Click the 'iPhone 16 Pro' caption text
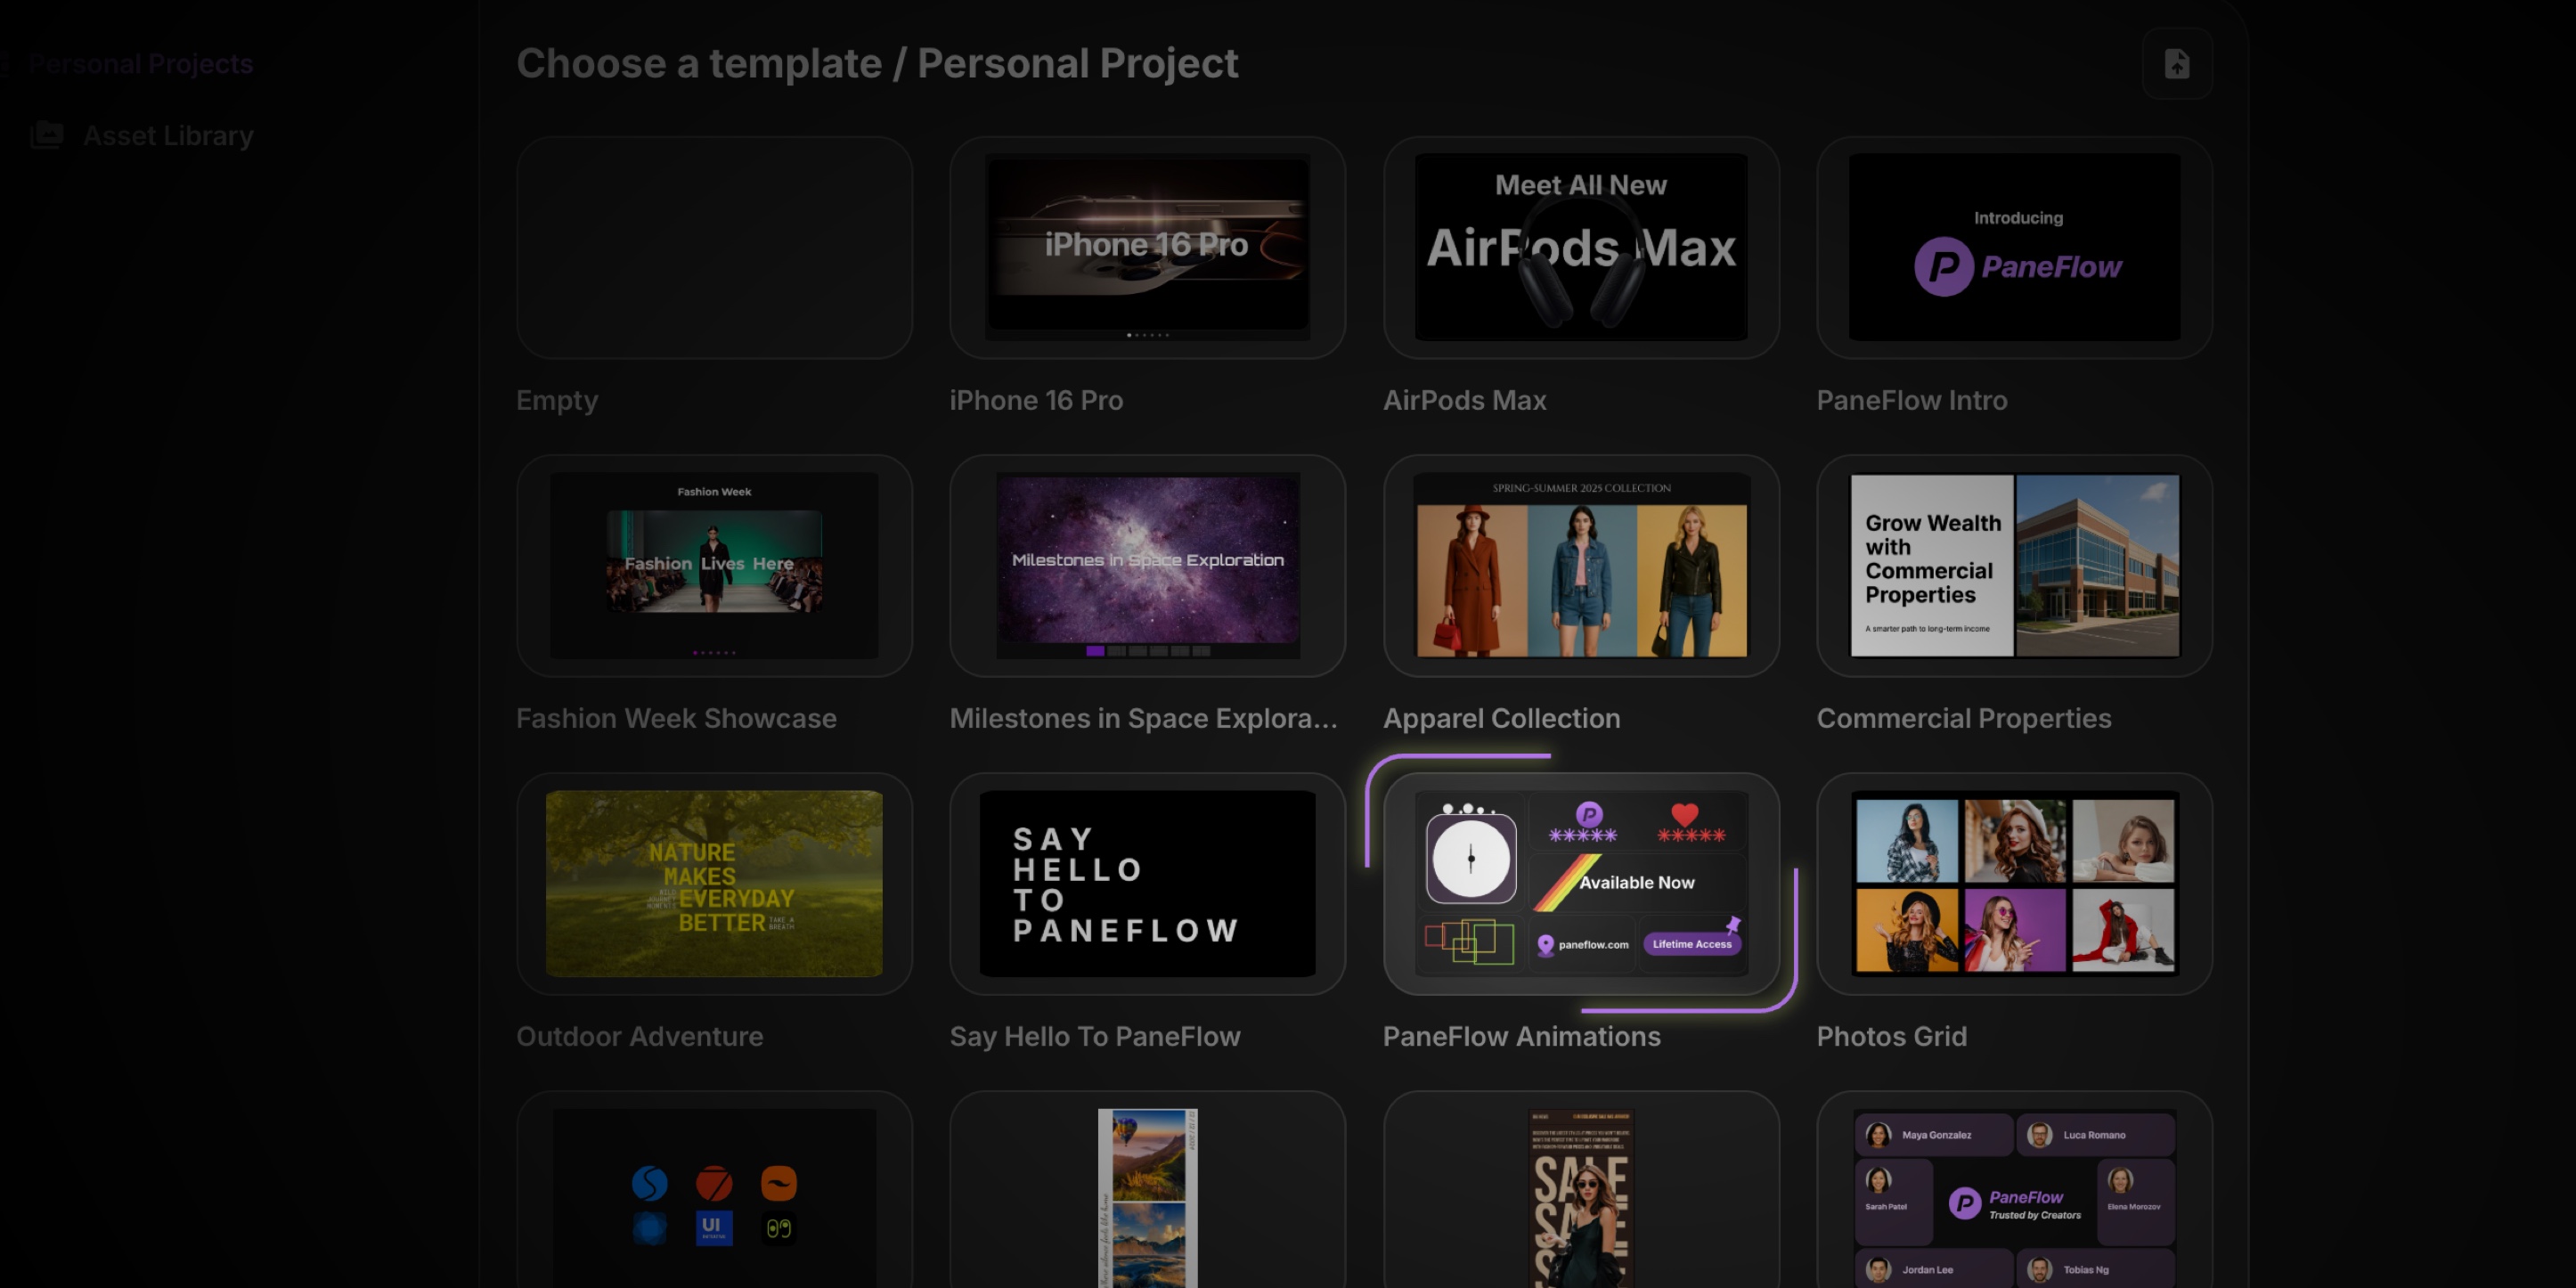Viewport: 2576px width, 1288px height. 1036,401
